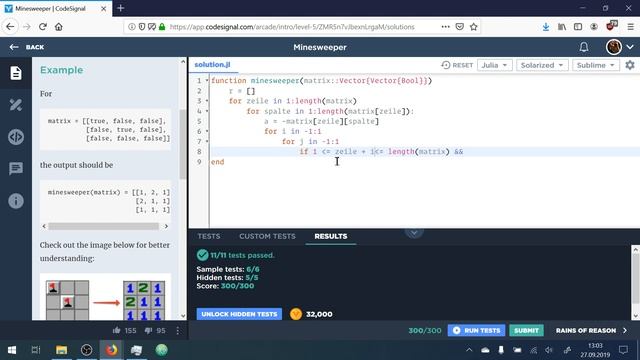
Task: Go to next task RAINS OF REASON
Action: click(x=591, y=330)
